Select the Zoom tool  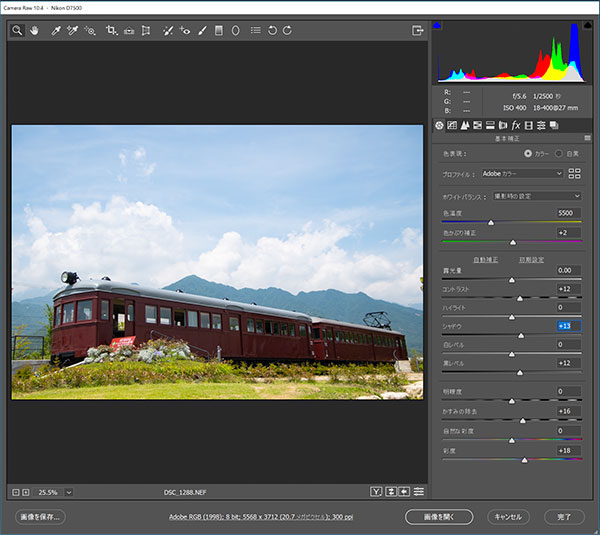click(17, 30)
